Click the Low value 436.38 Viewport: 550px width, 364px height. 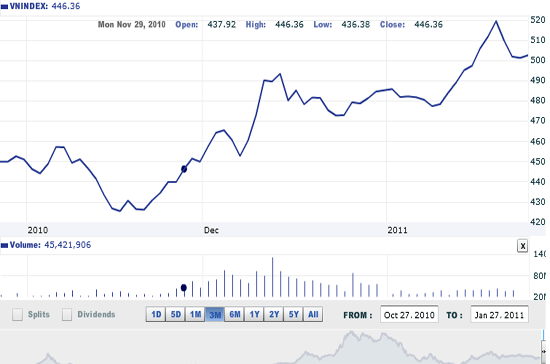click(355, 25)
